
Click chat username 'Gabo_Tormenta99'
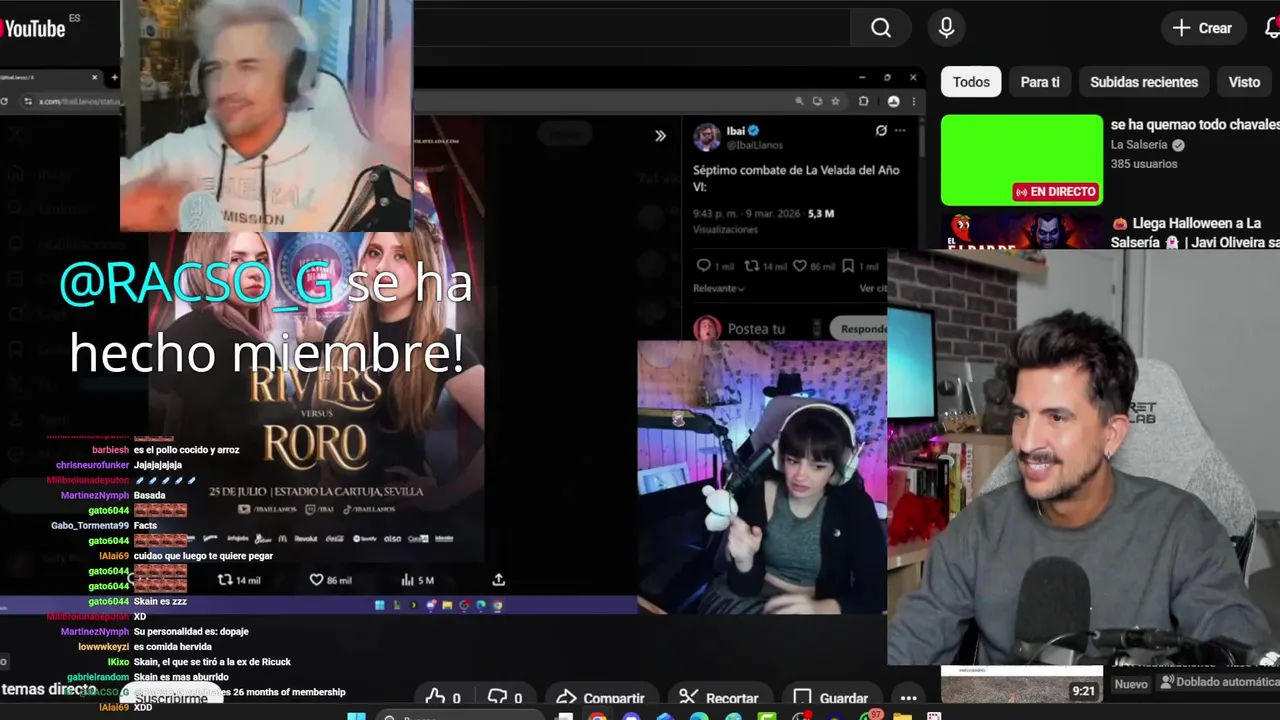90,526
